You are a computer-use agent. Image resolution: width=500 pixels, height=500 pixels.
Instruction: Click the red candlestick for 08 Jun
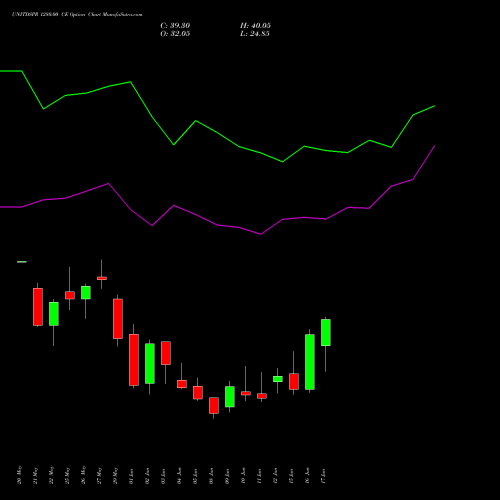(x=214, y=405)
